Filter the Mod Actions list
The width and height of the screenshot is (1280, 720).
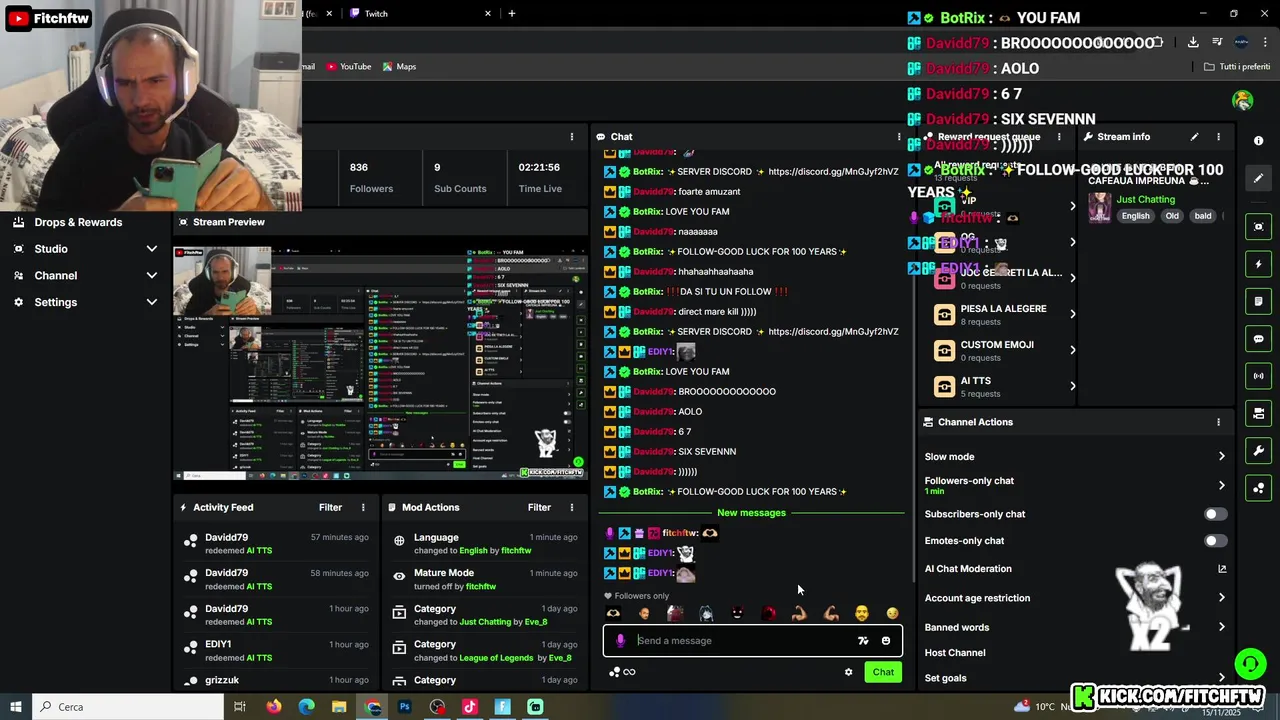[539, 507]
